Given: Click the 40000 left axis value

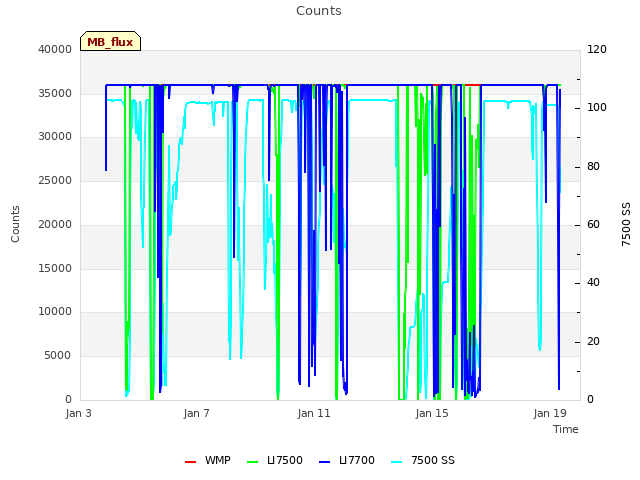Looking at the screenshot, I should [x=55, y=49].
